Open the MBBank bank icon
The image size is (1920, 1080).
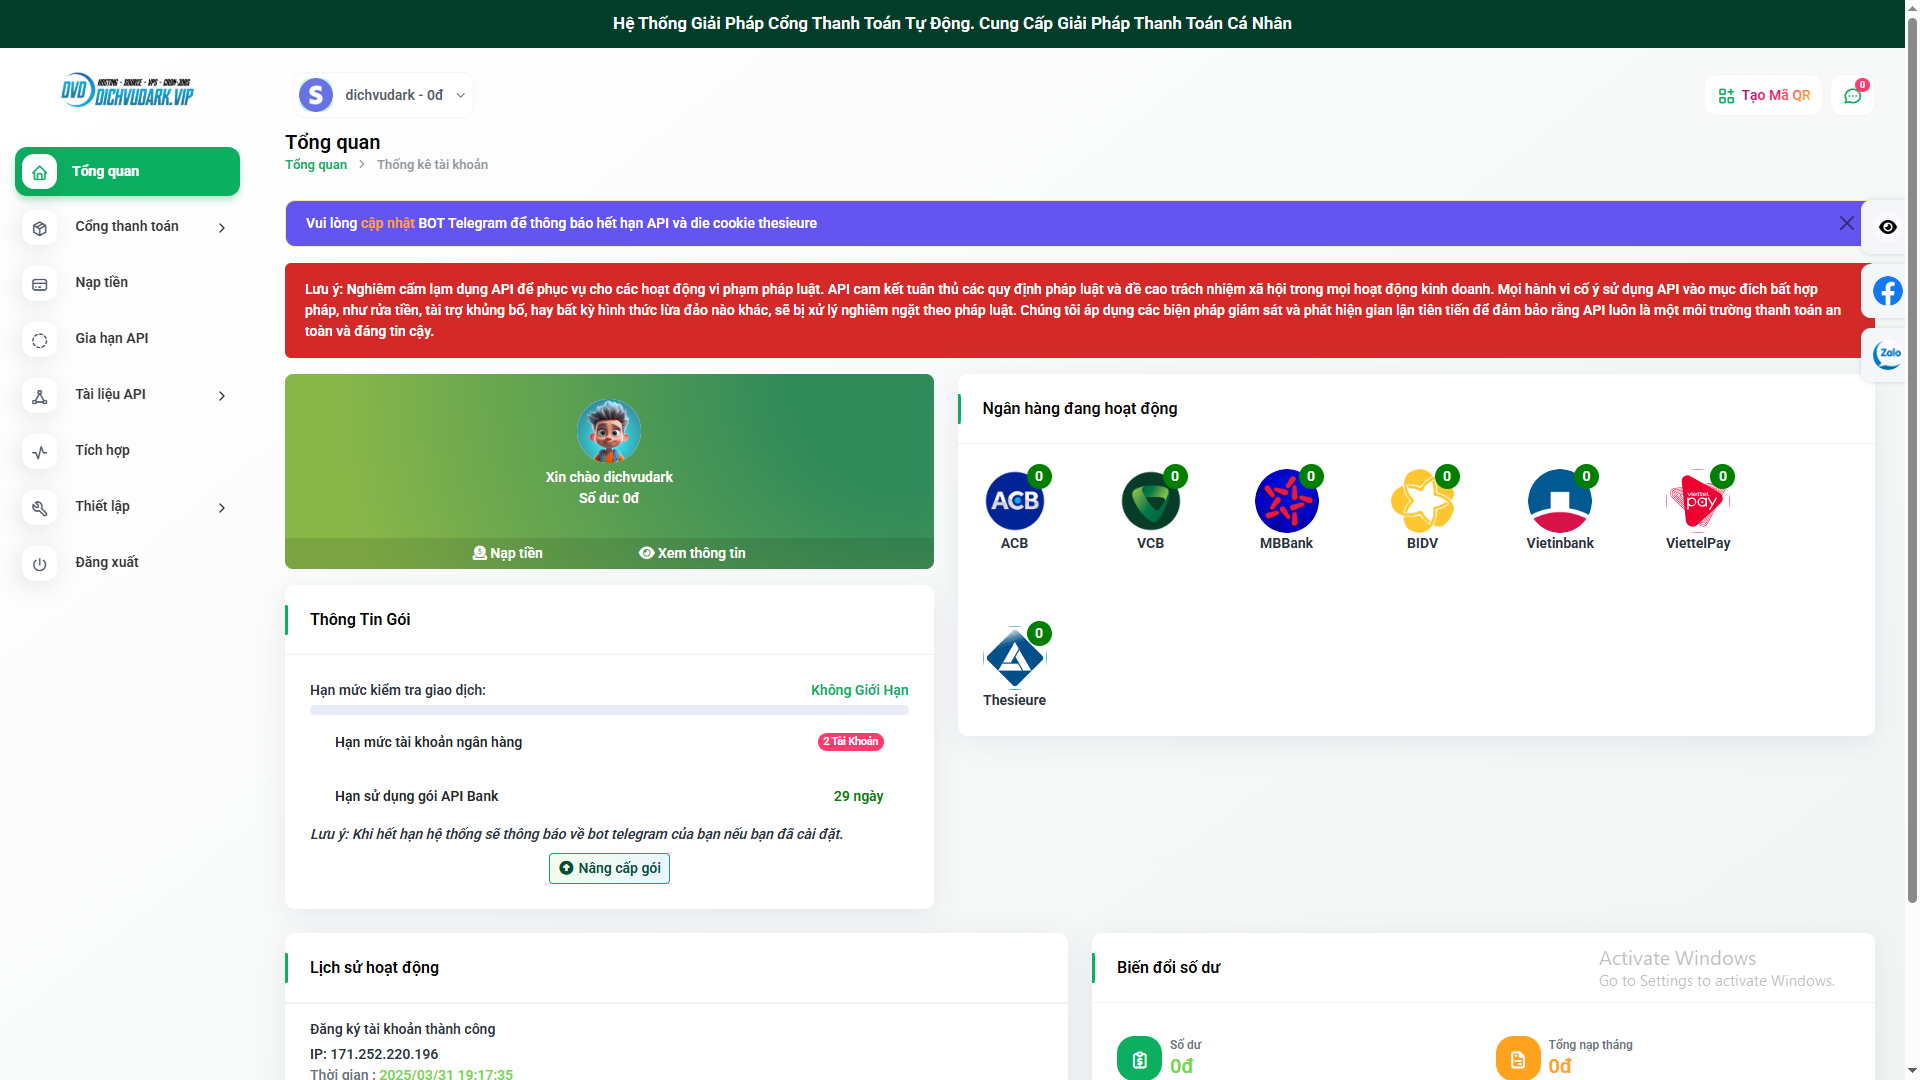(1286, 500)
